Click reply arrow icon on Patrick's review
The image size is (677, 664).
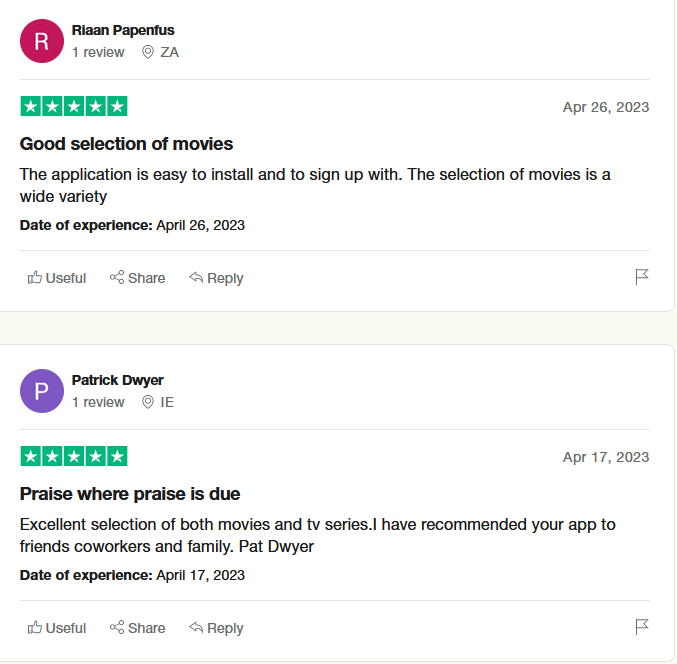click(x=196, y=627)
